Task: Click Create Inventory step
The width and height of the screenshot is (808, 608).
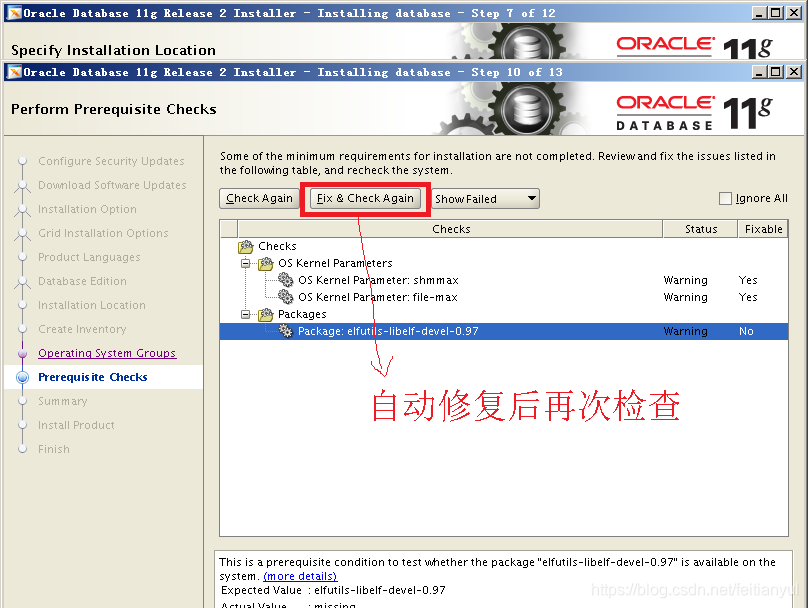Action: pyautogui.click(x=82, y=329)
